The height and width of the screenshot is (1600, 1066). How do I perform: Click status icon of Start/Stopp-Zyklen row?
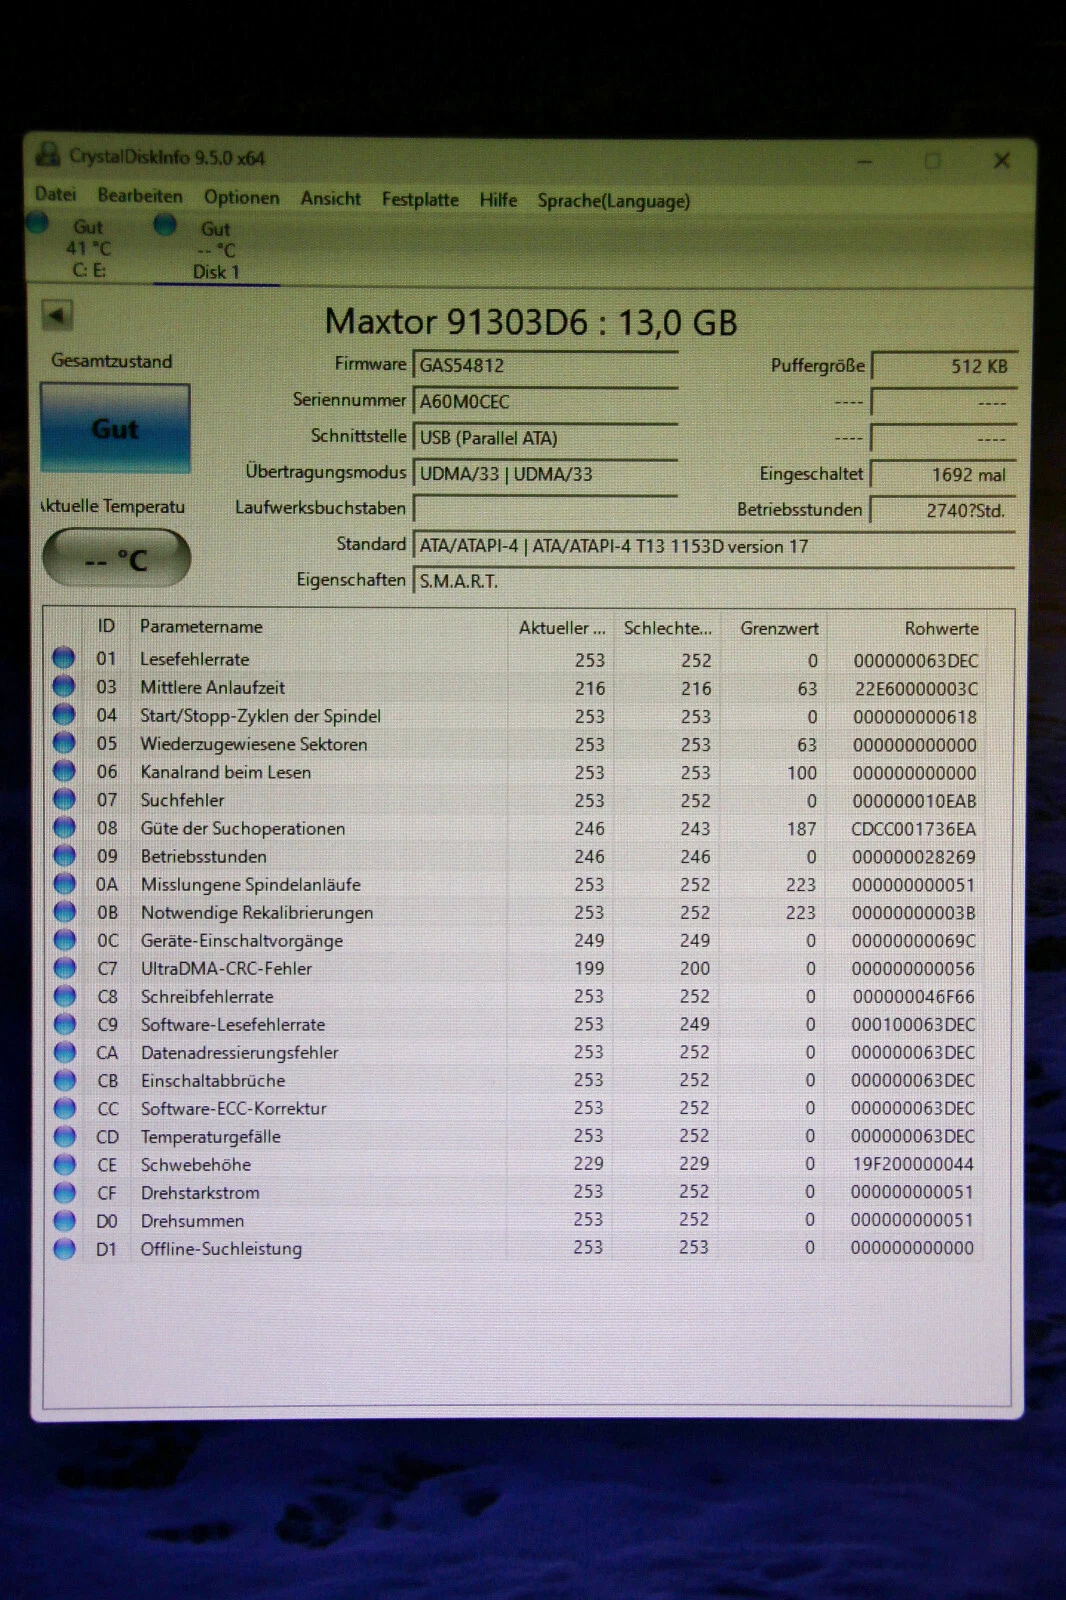pos(63,714)
